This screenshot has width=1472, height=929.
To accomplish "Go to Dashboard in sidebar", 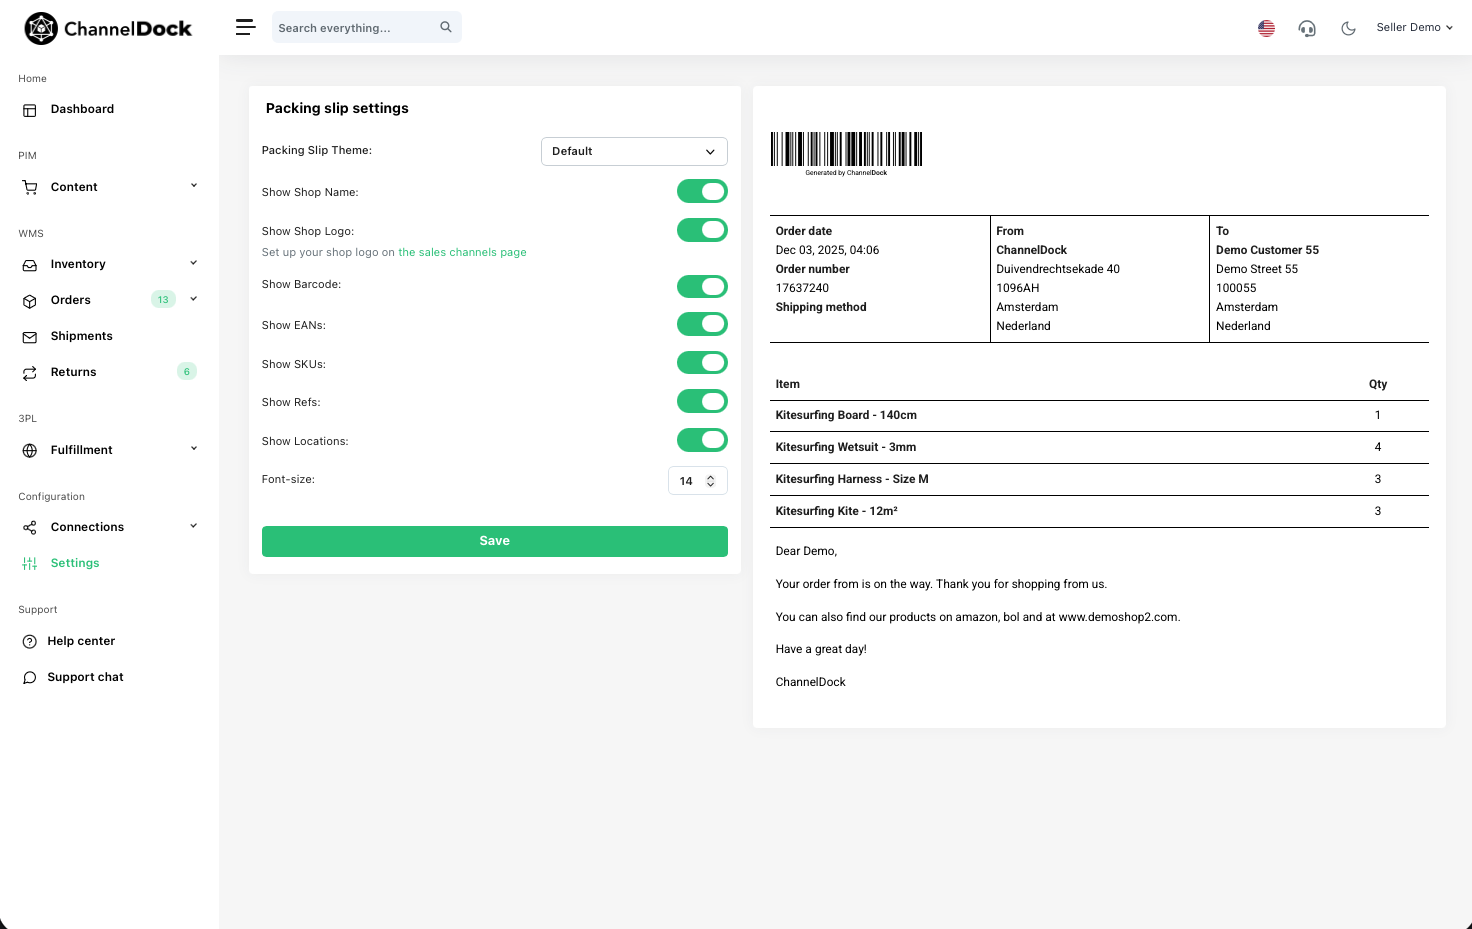I will (x=82, y=109).
